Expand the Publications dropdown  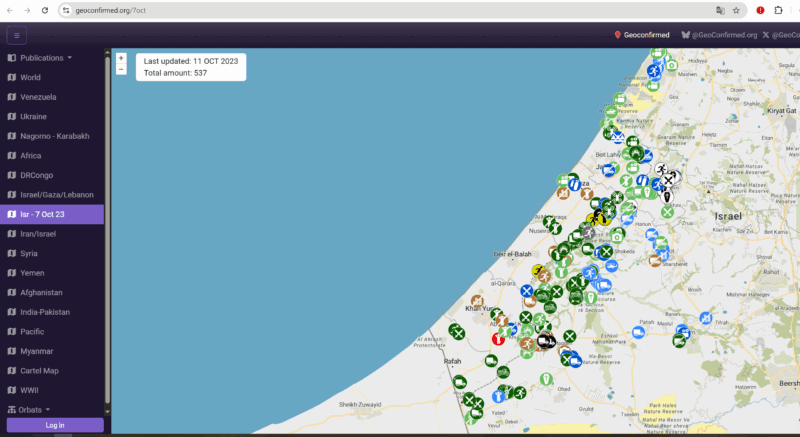coord(46,58)
